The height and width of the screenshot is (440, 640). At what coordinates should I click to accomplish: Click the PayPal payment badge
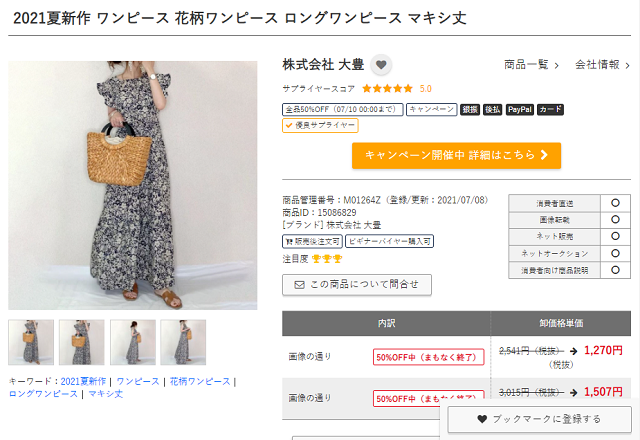(x=520, y=109)
